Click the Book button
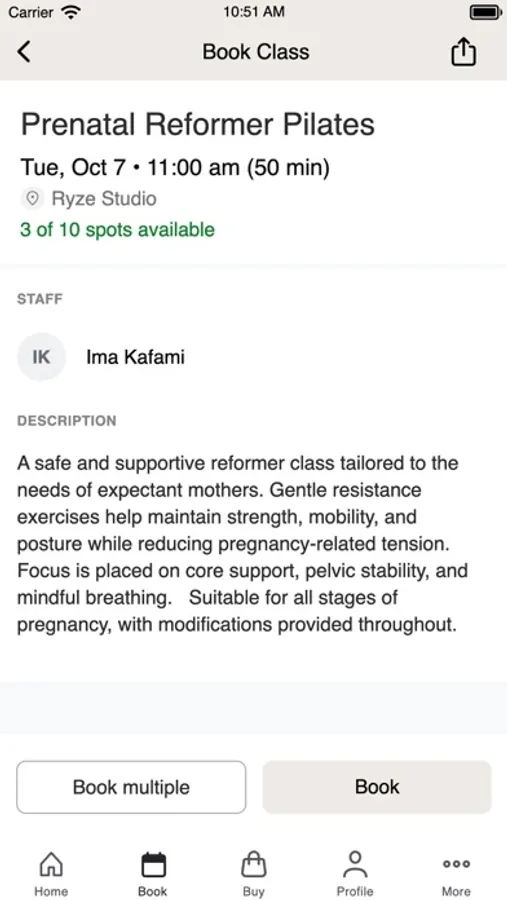 point(377,787)
